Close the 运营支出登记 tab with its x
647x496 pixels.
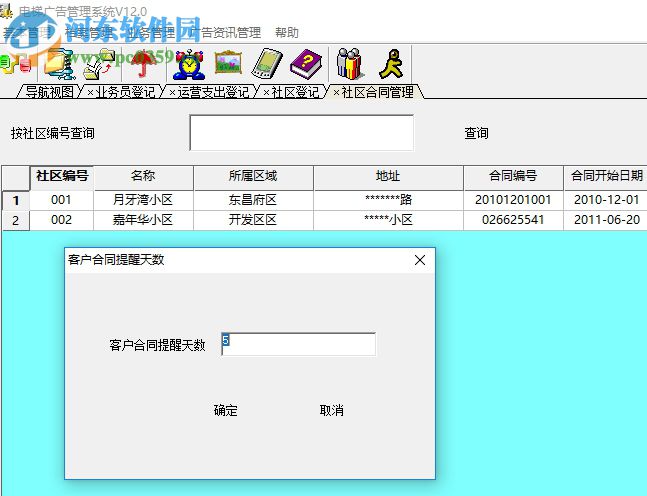172,92
